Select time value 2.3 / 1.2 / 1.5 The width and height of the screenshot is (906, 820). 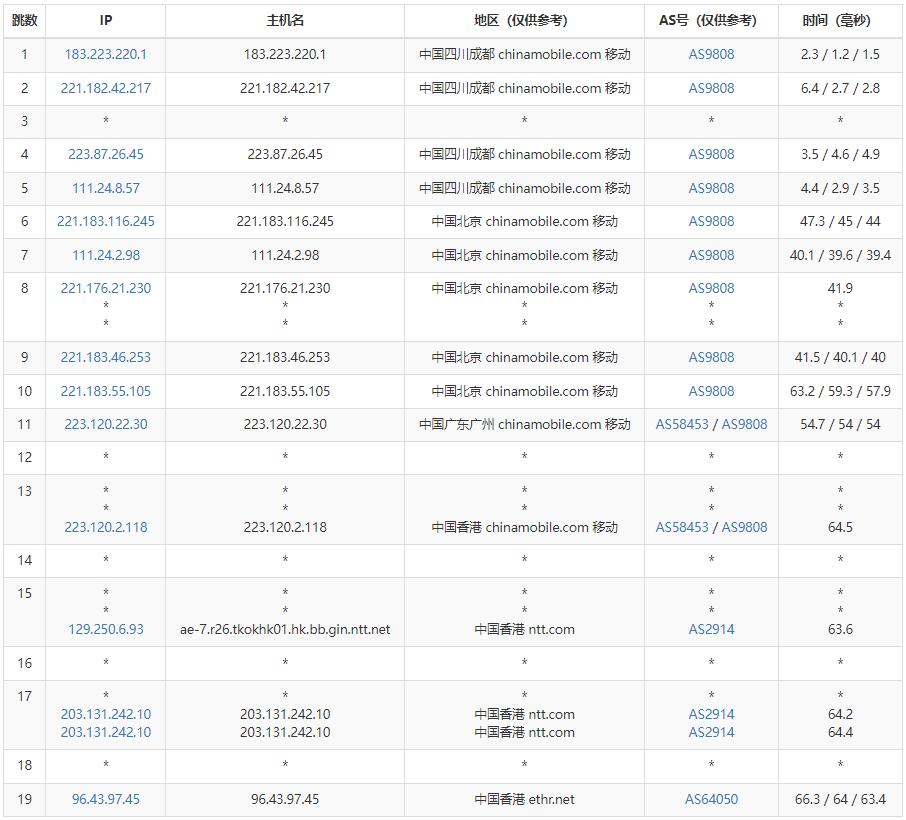coord(840,54)
